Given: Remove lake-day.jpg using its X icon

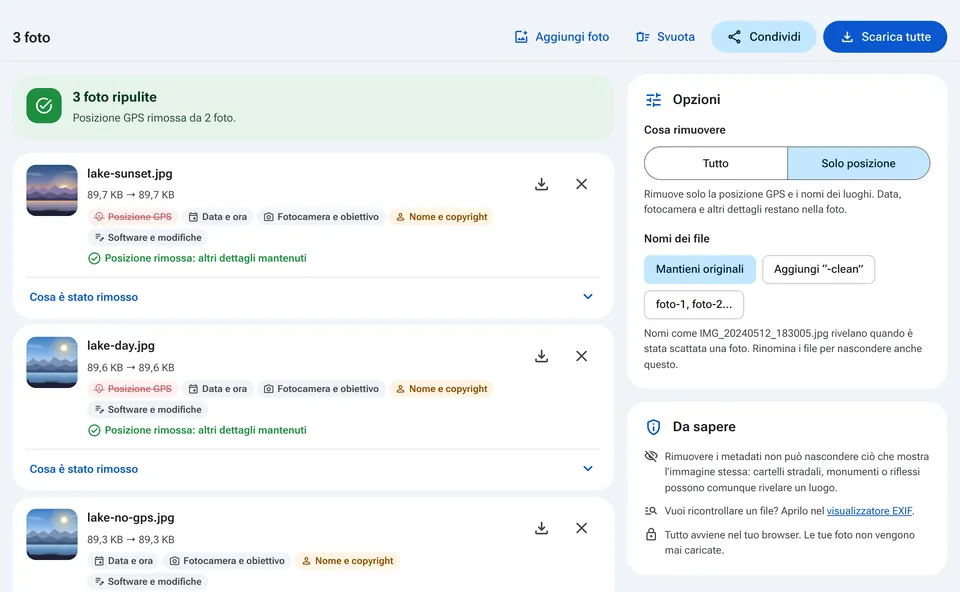Looking at the screenshot, I should click(582, 356).
